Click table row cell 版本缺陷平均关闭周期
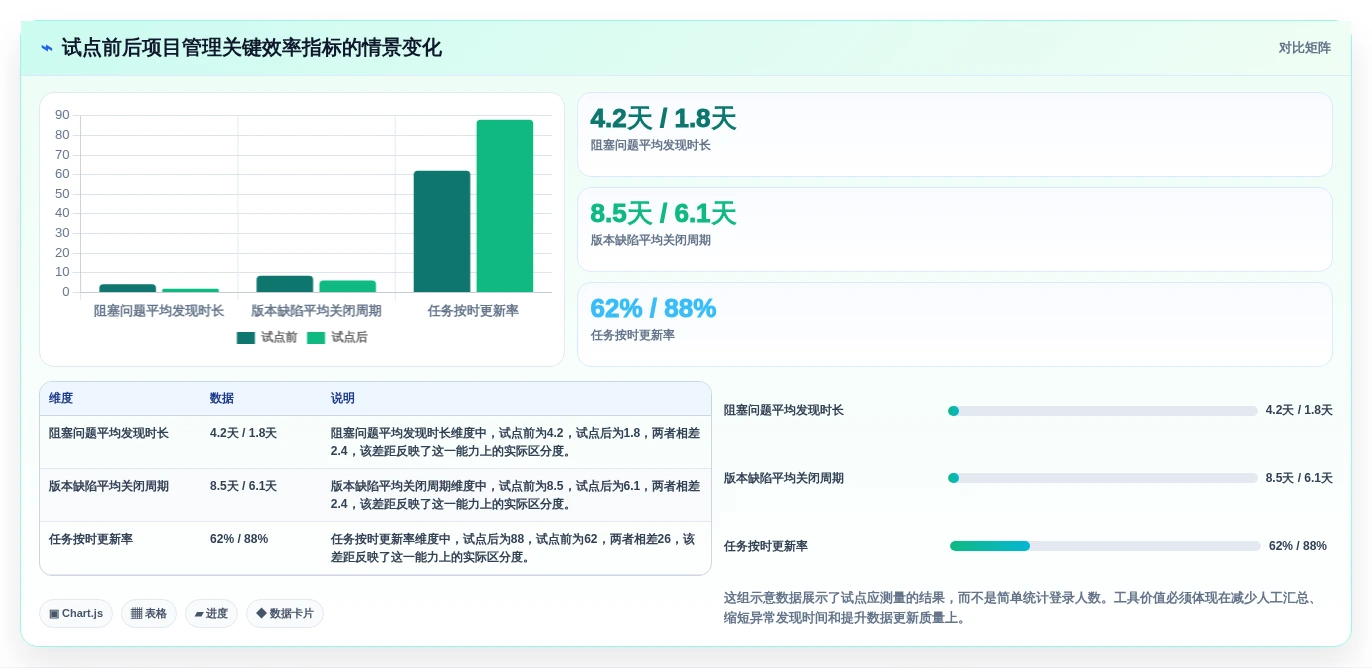The width and height of the screenshot is (1372, 668). point(109,486)
